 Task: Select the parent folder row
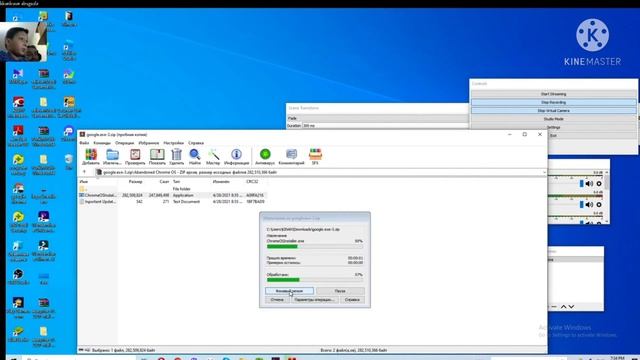[x=172, y=189]
